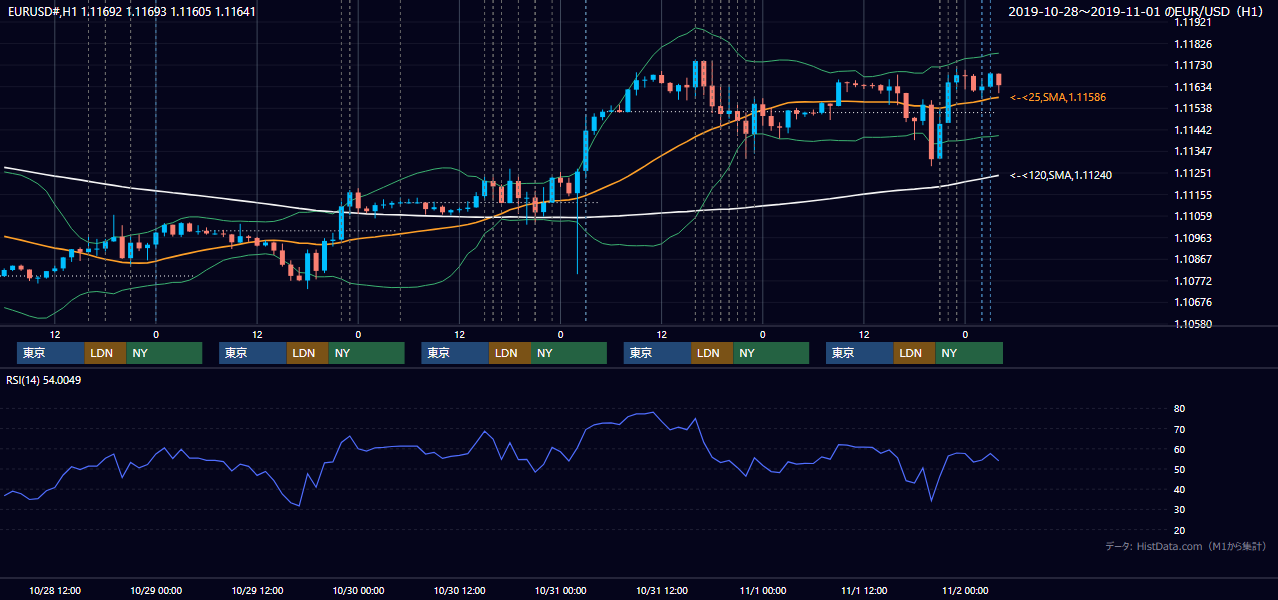Click price axis value 1.11347
Screen dimensions: 1278x600
click(x=1192, y=152)
